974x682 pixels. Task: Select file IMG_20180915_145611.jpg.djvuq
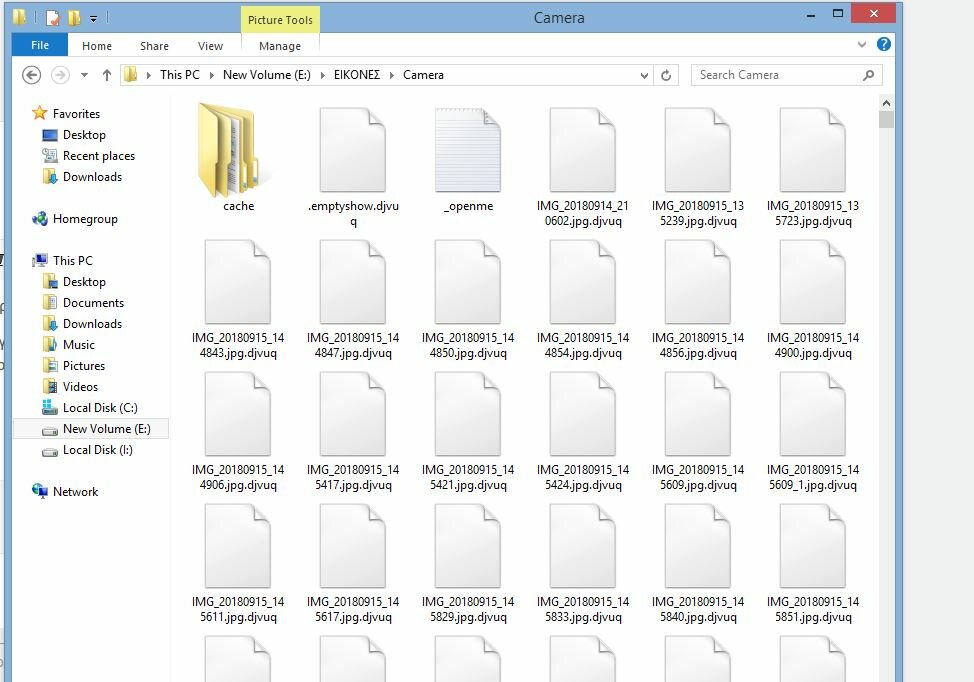coord(238,563)
